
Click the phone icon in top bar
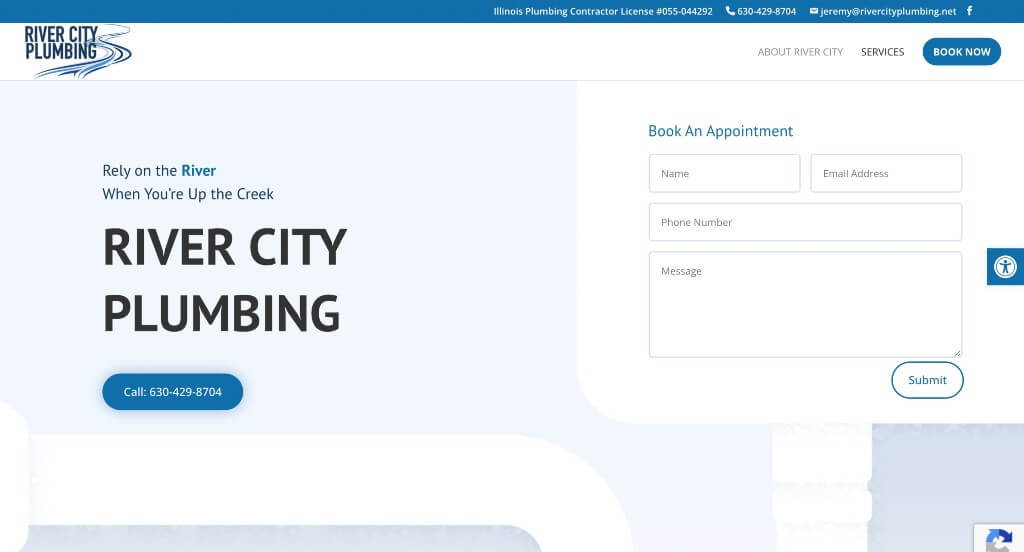click(x=729, y=10)
